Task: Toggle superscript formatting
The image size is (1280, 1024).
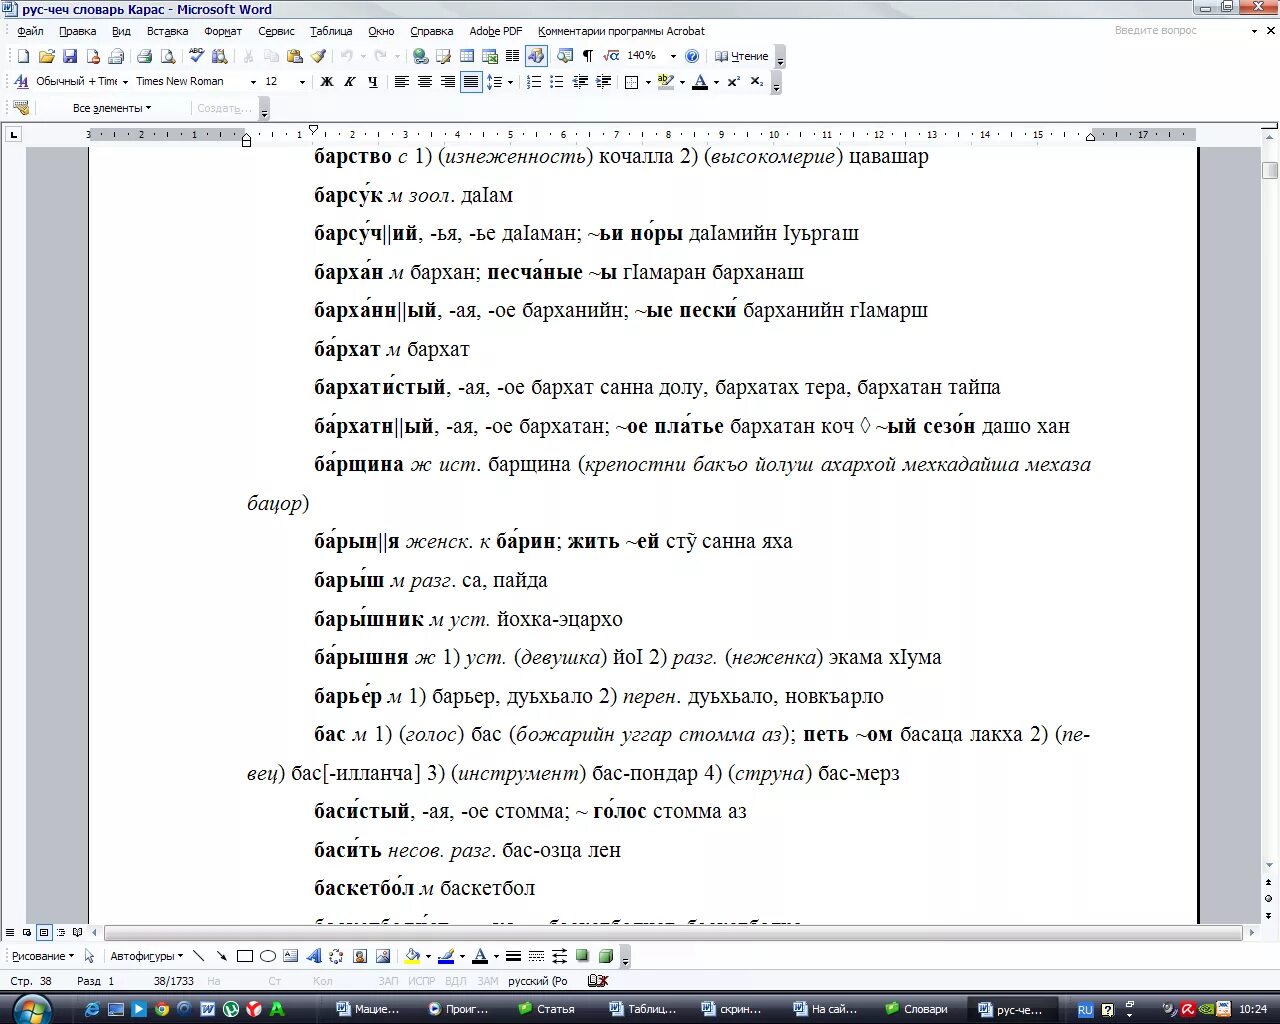Action: [x=733, y=82]
